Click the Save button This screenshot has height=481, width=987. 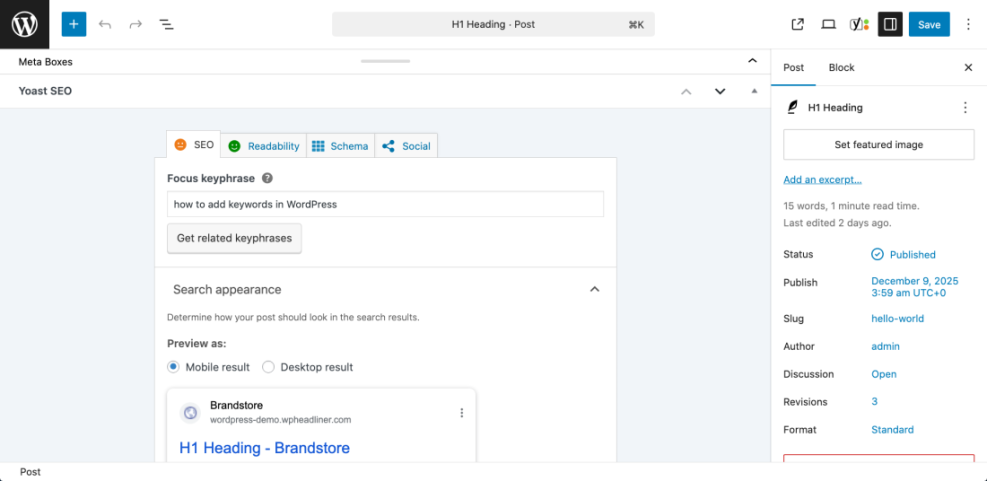pyautogui.click(x=929, y=25)
